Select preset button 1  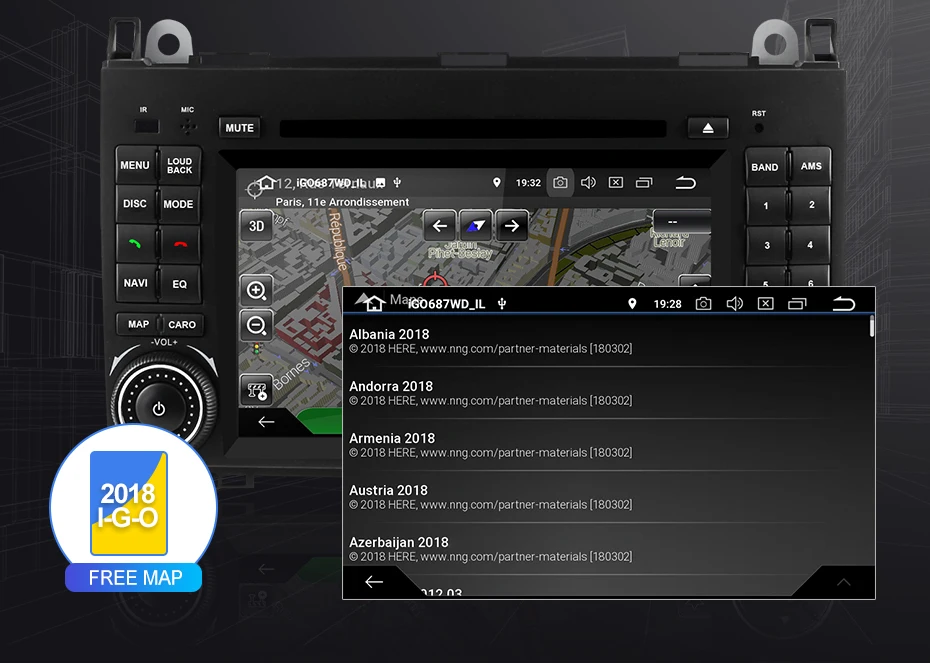tap(766, 206)
